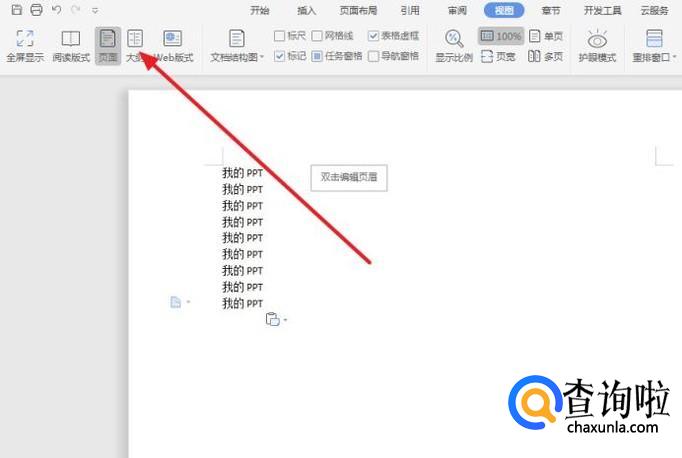Click the Undo arrow icon
The image size is (682, 458).
tap(57, 9)
